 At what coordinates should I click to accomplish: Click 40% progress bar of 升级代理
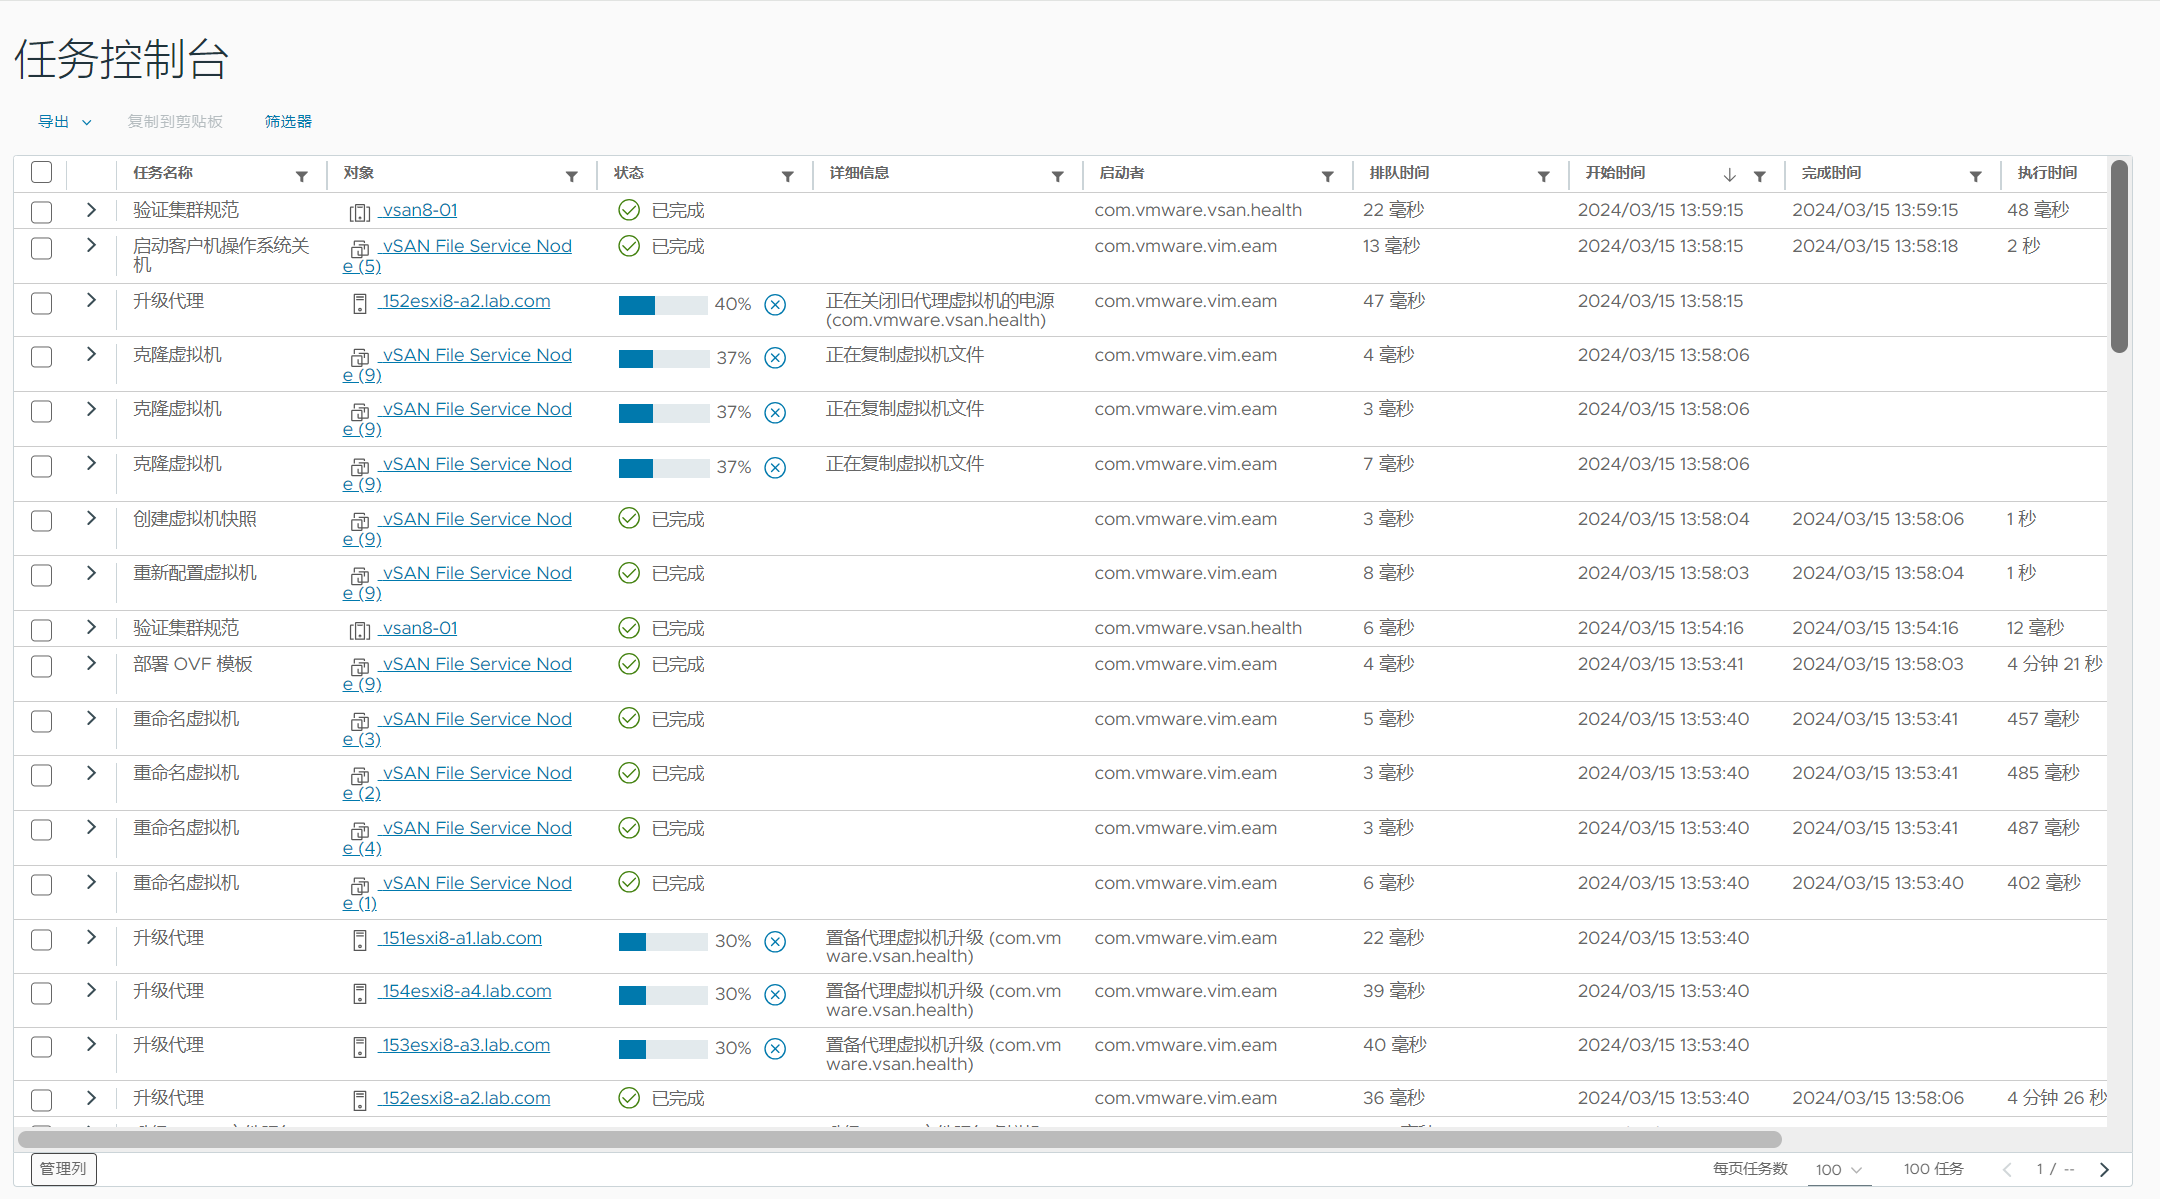663,305
